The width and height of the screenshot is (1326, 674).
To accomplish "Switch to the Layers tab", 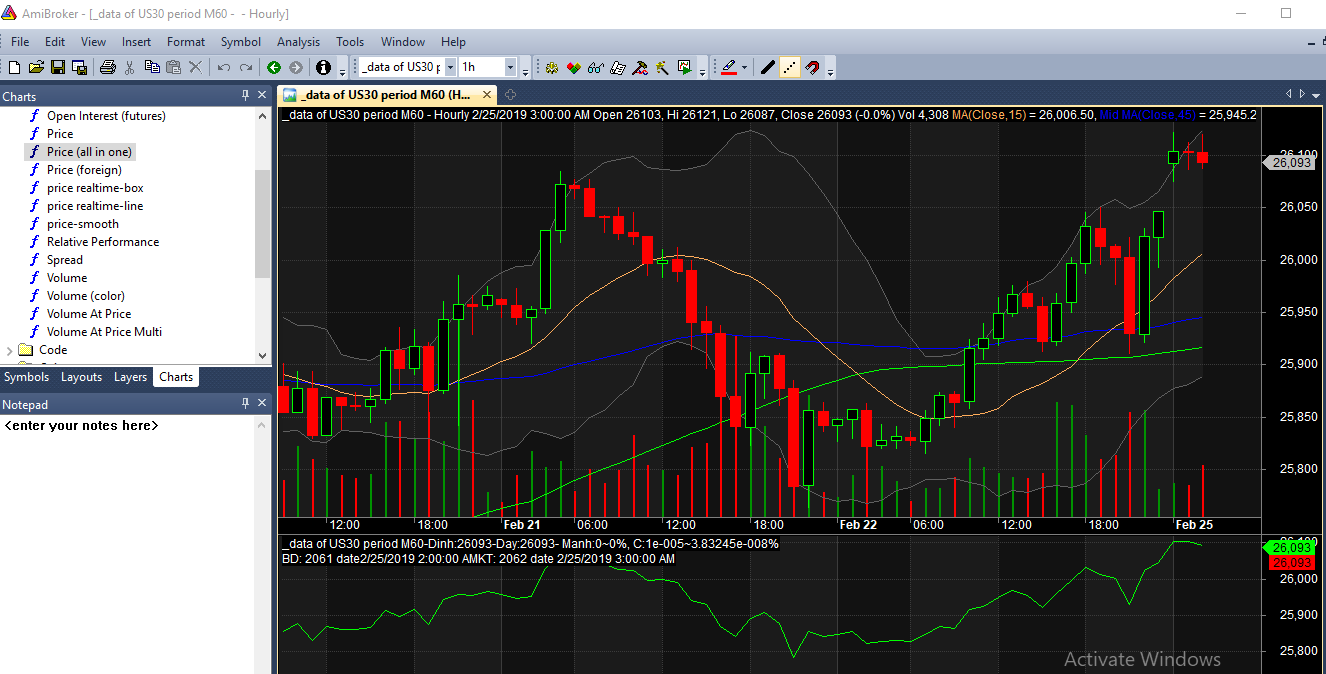I will pos(130,377).
